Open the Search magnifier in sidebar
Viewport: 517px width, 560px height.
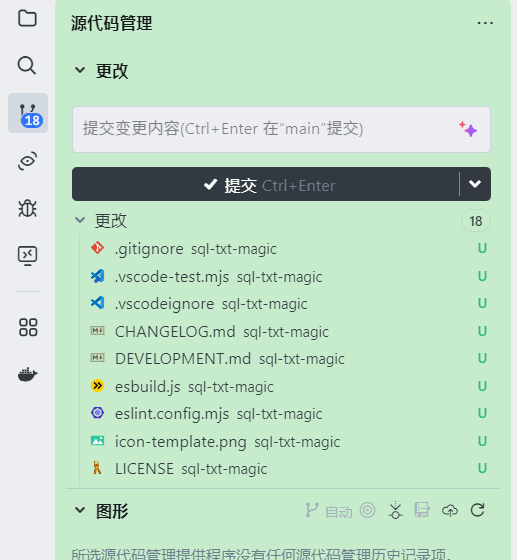point(27,65)
